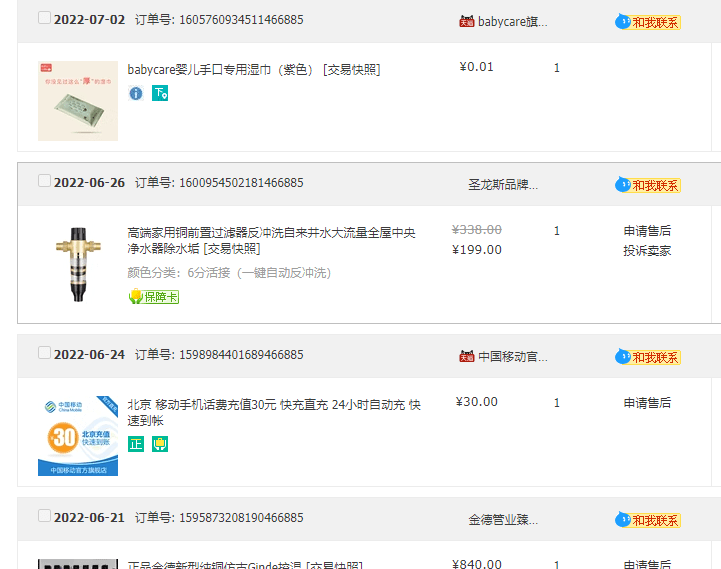Select the 2022-06-24 order checkbox

pyautogui.click(x=44, y=353)
